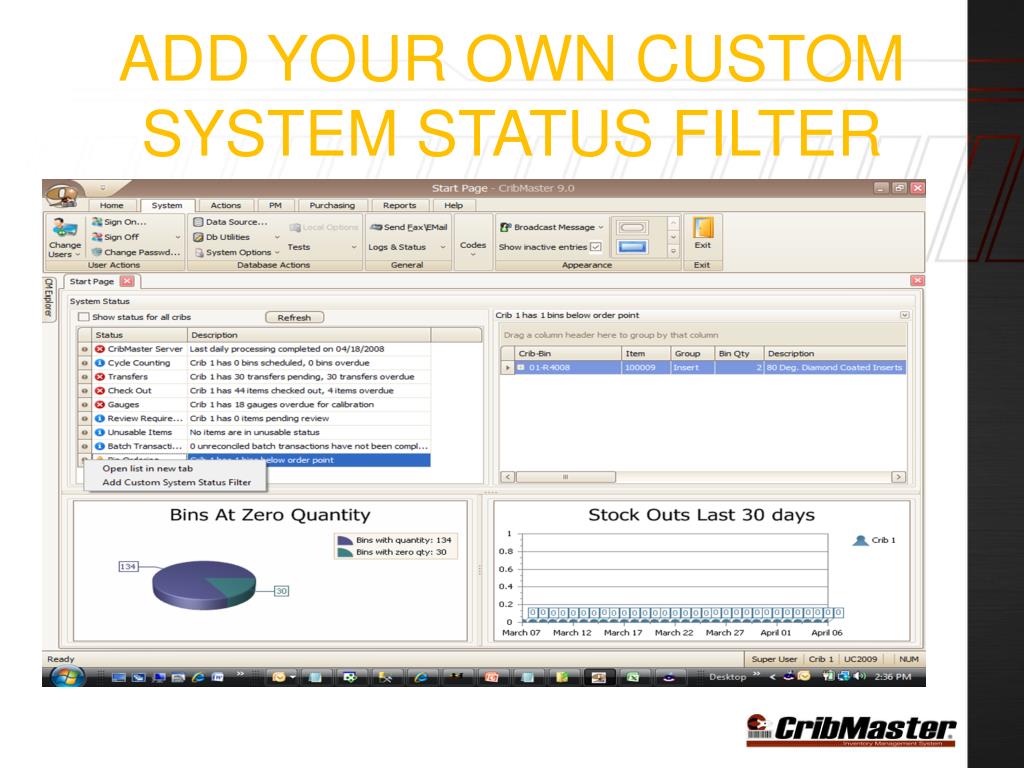The width and height of the screenshot is (1024, 768).
Task: Click the Db Utilities icon
Action: coord(199,237)
